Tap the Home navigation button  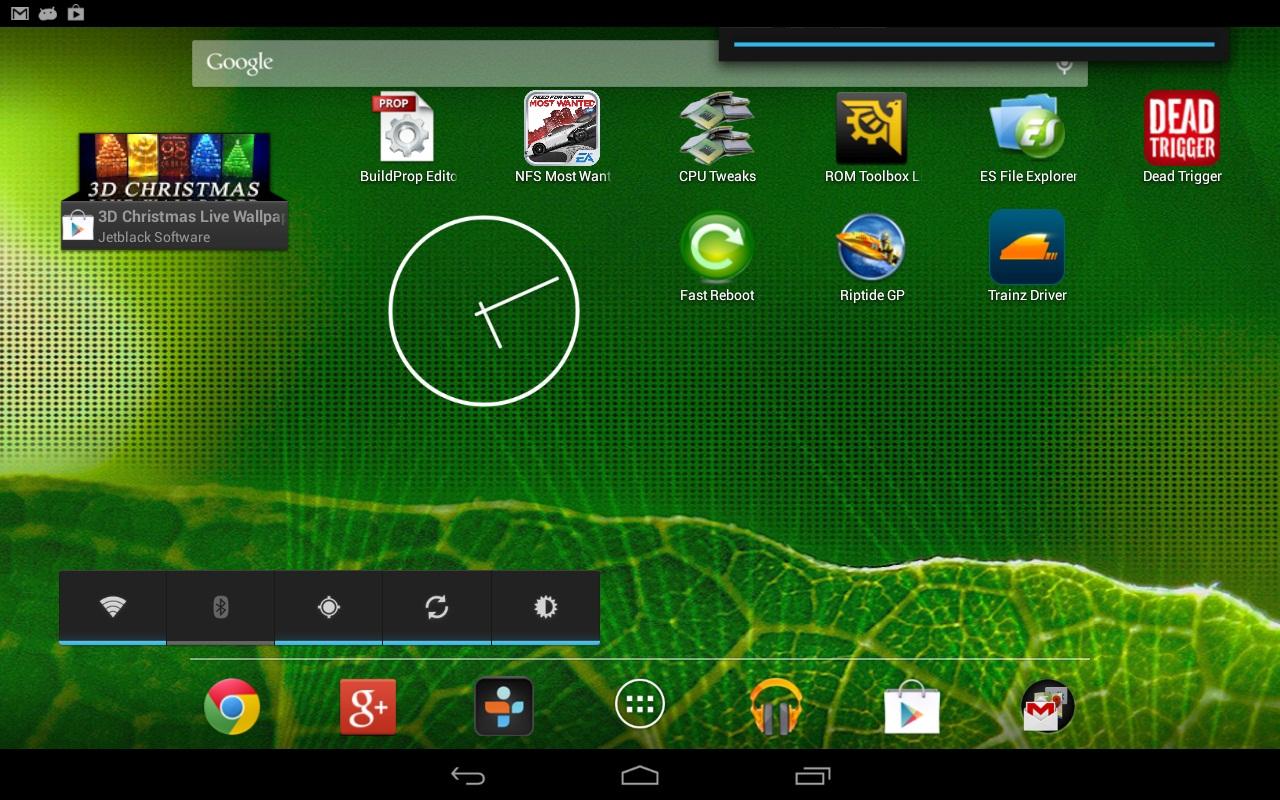click(x=640, y=775)
